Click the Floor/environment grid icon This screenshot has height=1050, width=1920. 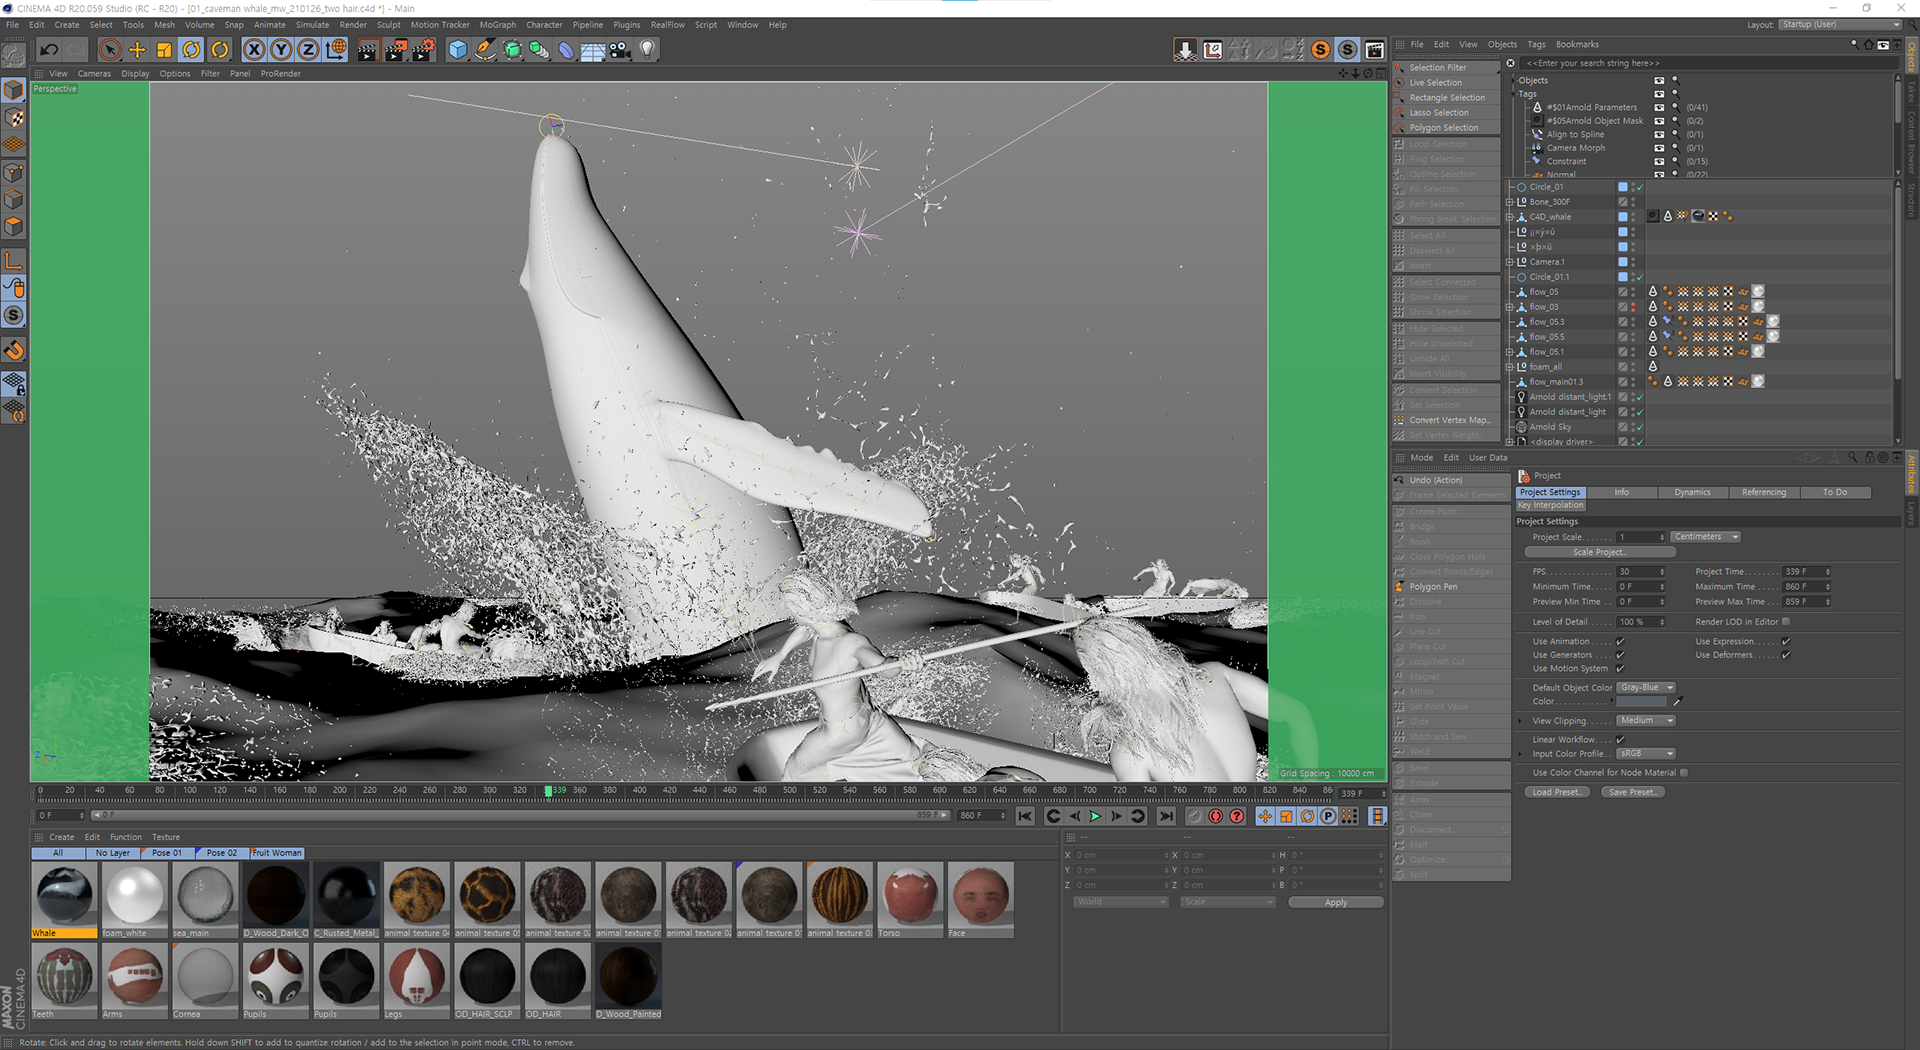point(593,50)
